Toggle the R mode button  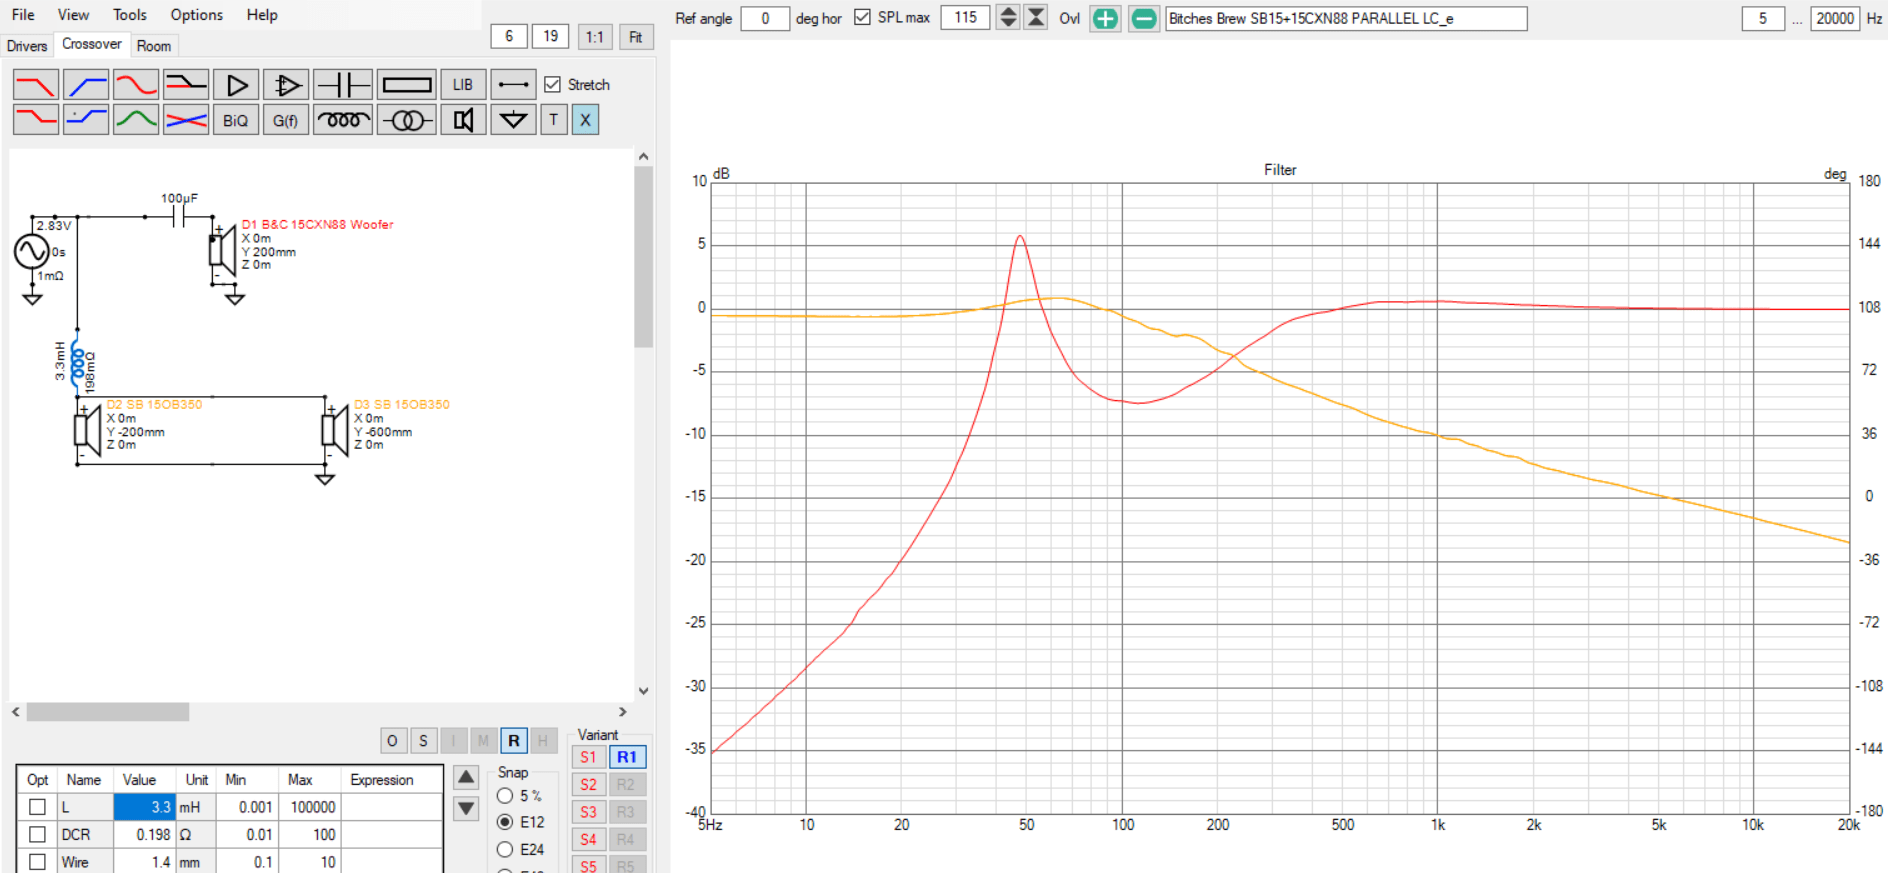pos(513,741)
